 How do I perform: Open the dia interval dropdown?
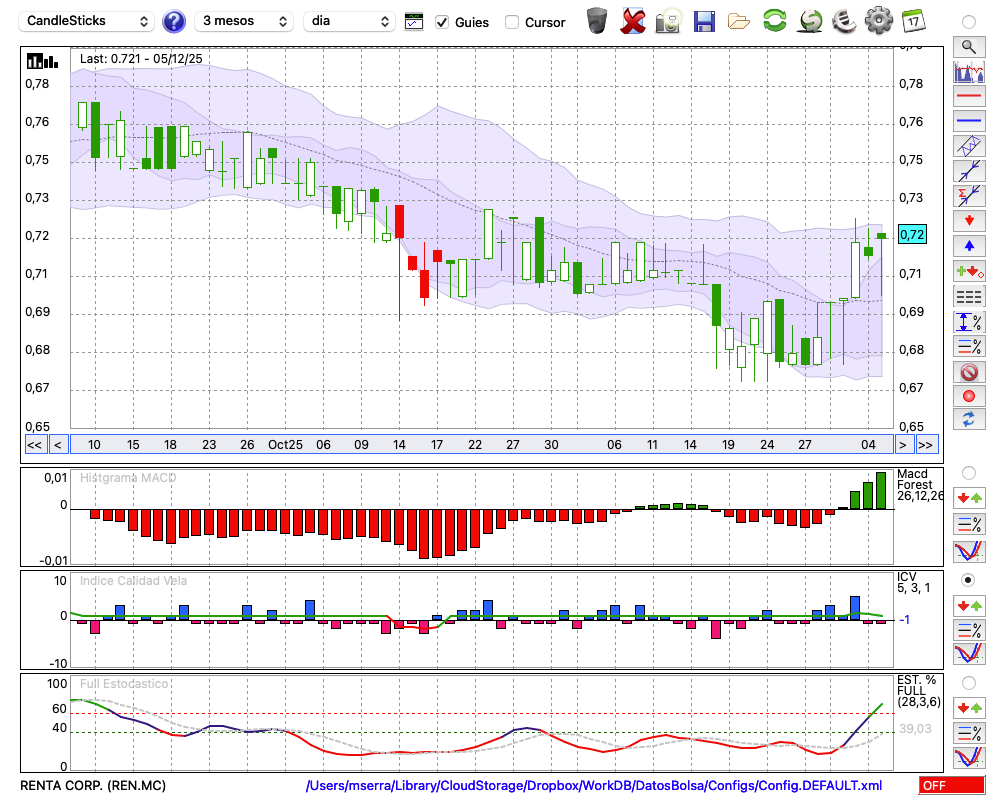(348, 21)
